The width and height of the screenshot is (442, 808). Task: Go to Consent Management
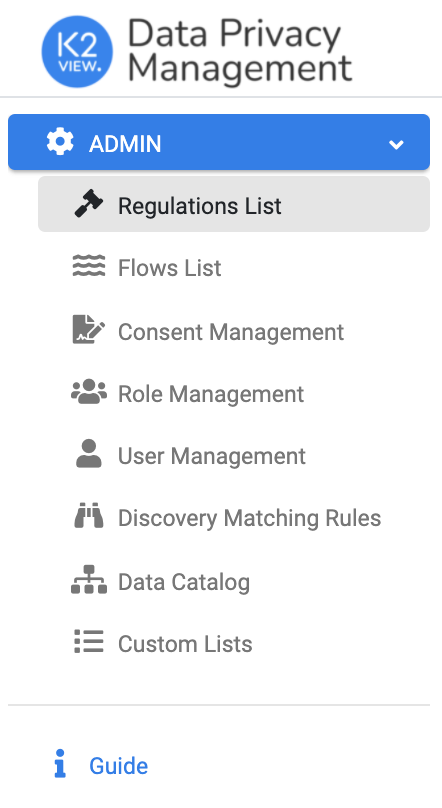pyautogui.click(x=231, y=332)
